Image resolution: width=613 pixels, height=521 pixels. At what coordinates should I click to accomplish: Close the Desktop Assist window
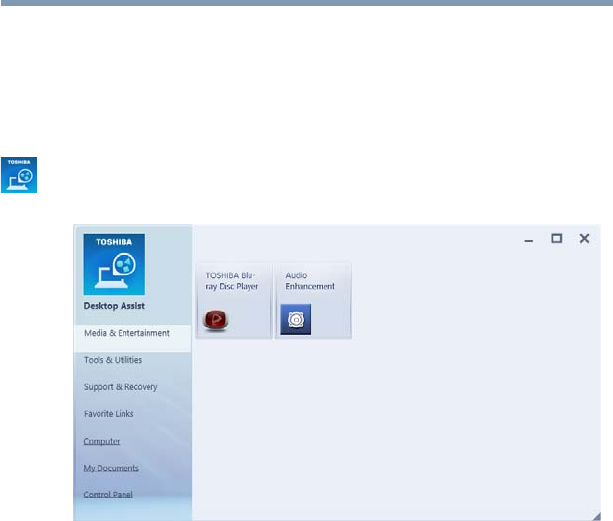[x=584, y=238]
